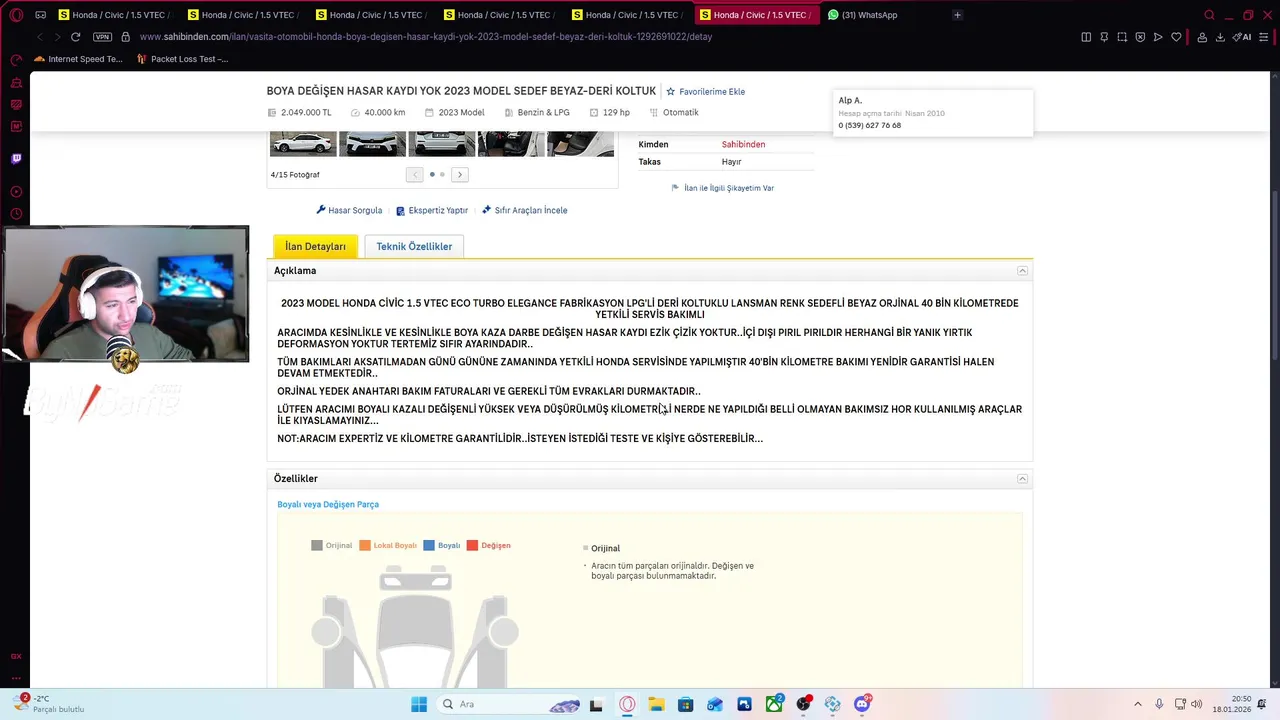Click İlan ile İlgili Şikayetim Var link
Viewport: 1280px width, 720px height.
tap(723, 188)
